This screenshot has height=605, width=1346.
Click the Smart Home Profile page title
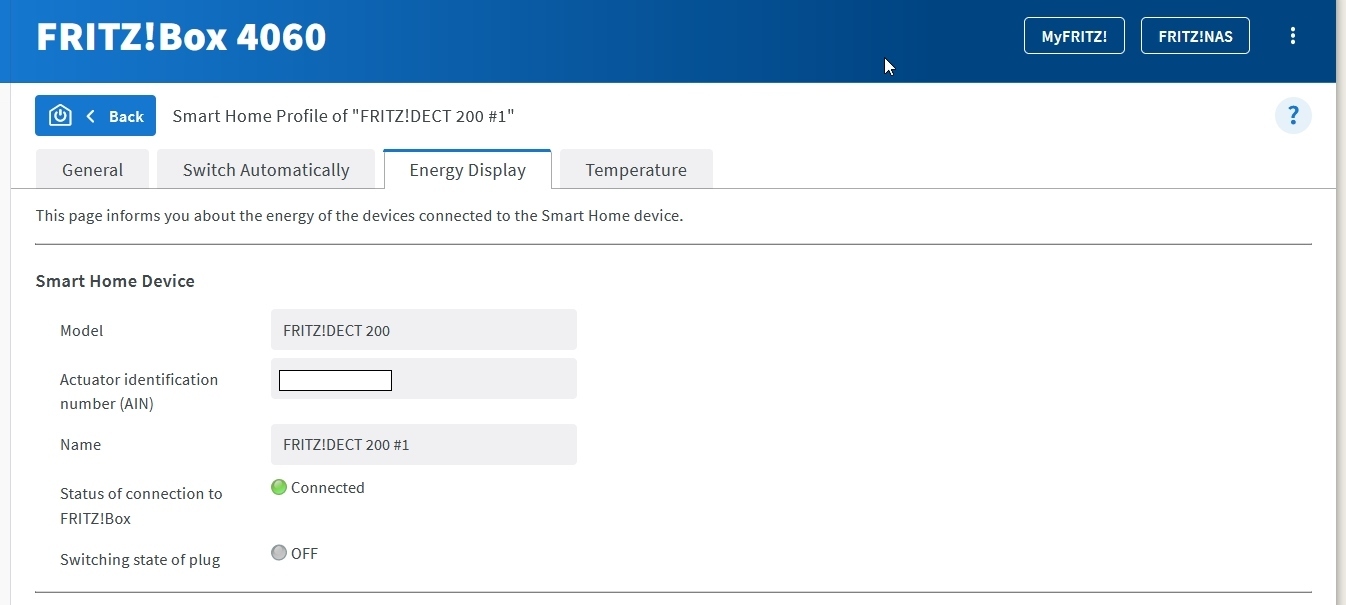coord(343,116)
